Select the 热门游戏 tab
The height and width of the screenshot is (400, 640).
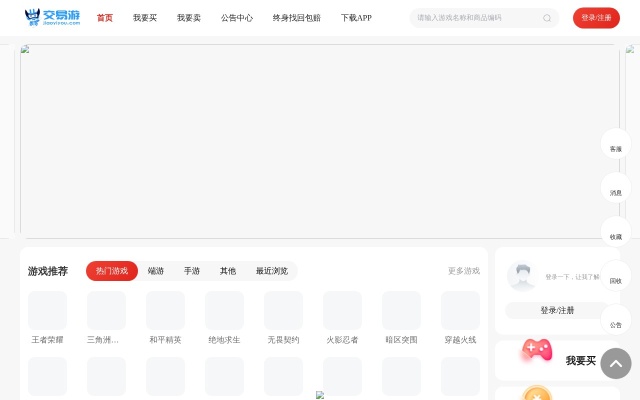point(112,271)
